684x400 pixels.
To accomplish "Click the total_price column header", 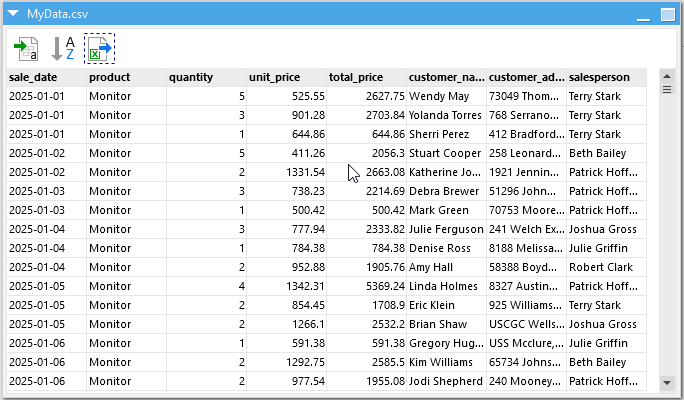I will click(x=366, y=77).
